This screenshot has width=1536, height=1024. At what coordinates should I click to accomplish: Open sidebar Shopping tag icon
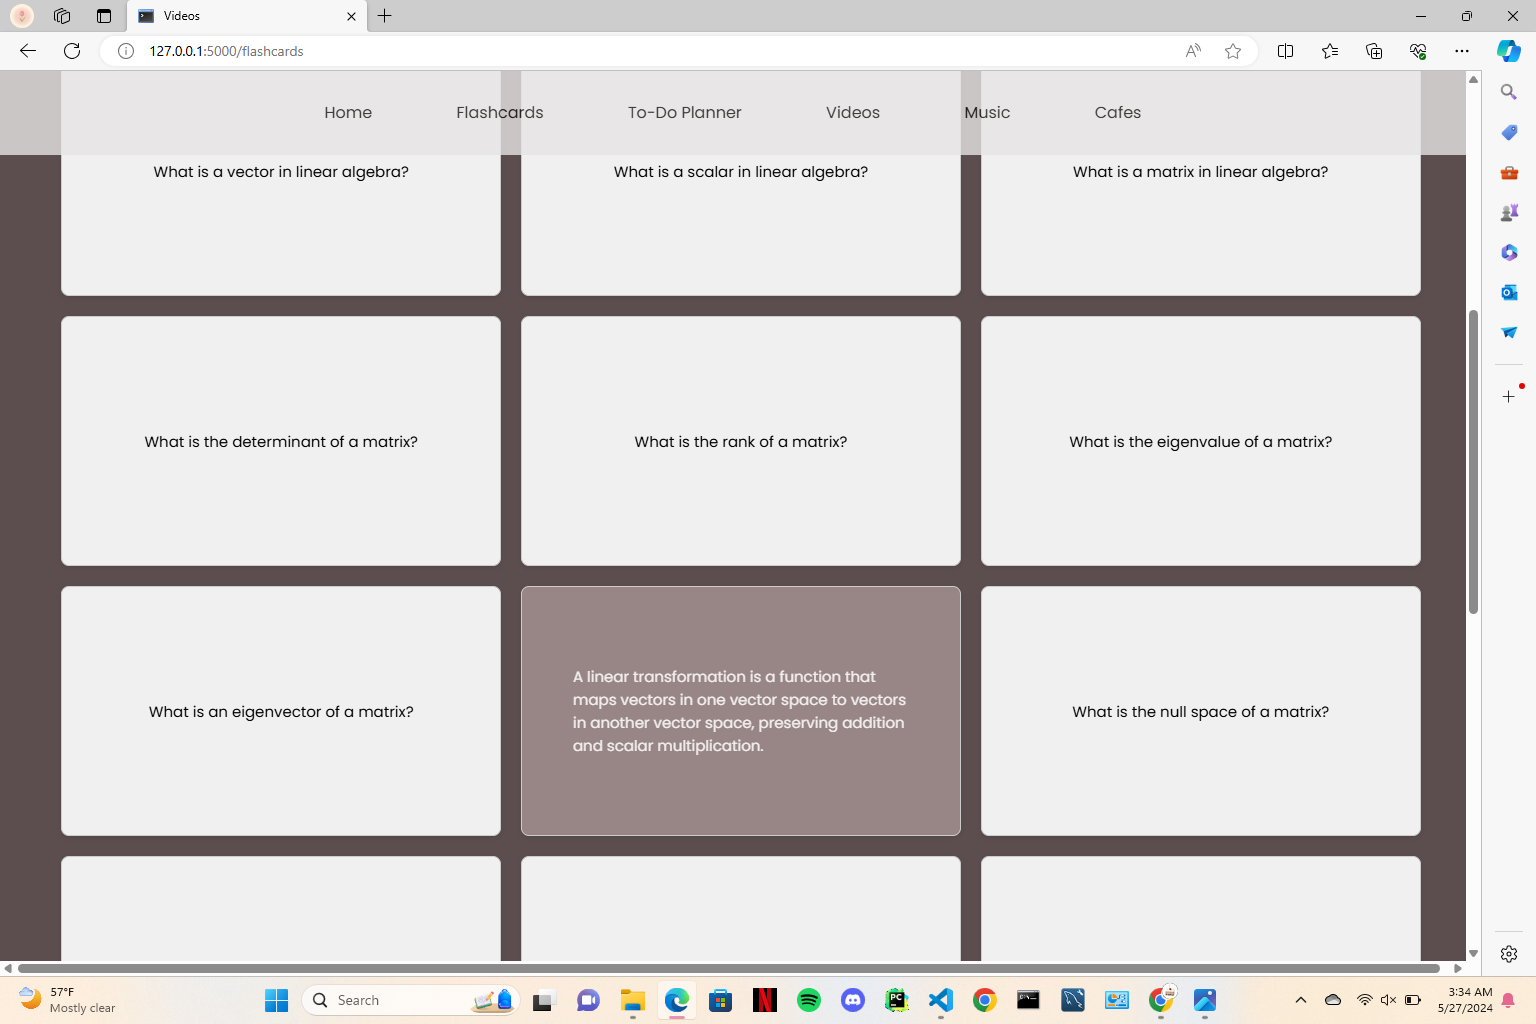(x=1509, y=132)
